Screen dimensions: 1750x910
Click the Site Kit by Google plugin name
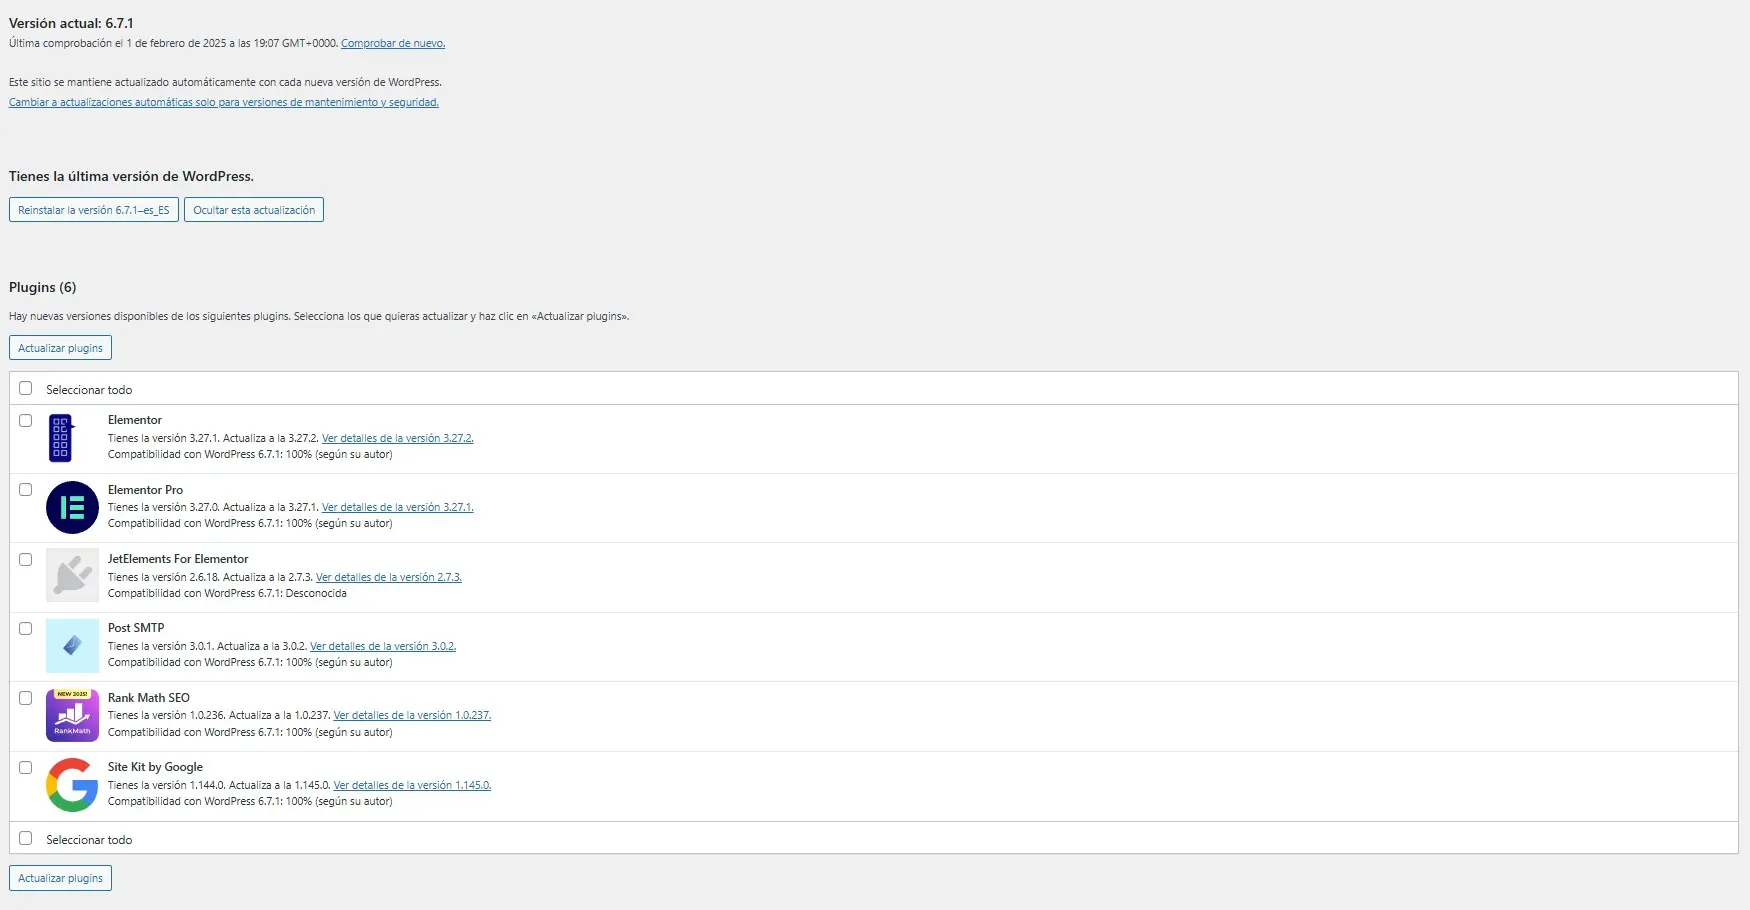pos(155,767)
